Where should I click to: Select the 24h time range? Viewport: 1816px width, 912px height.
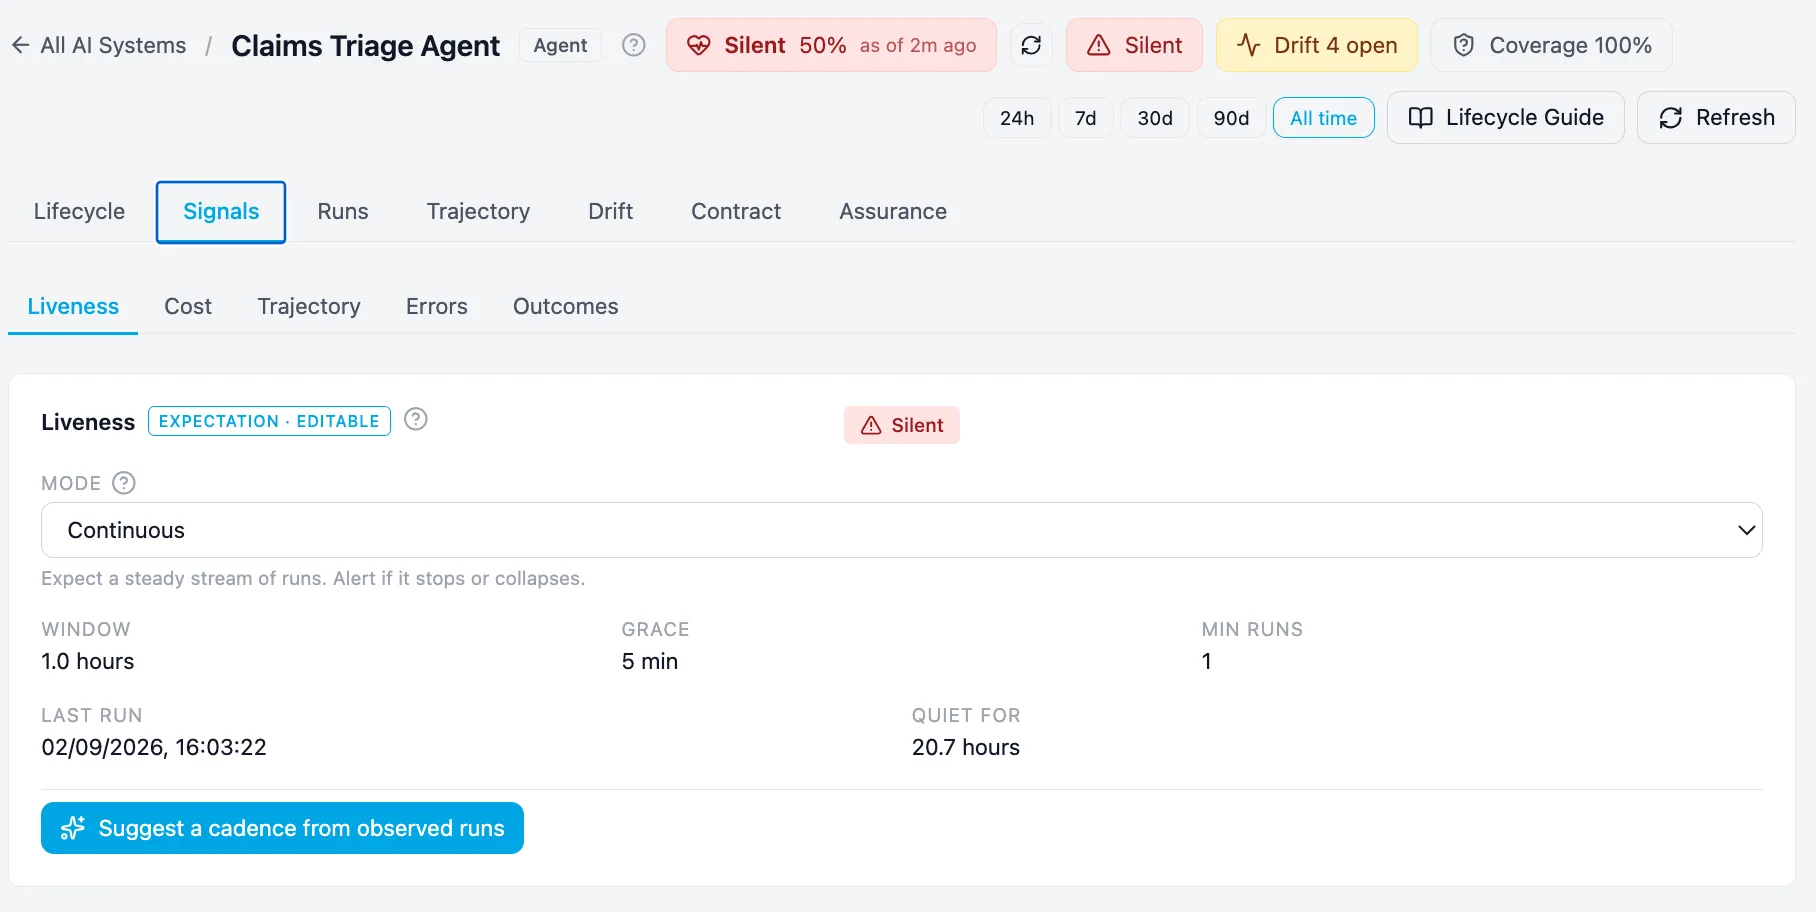[x=1017, y=118]
